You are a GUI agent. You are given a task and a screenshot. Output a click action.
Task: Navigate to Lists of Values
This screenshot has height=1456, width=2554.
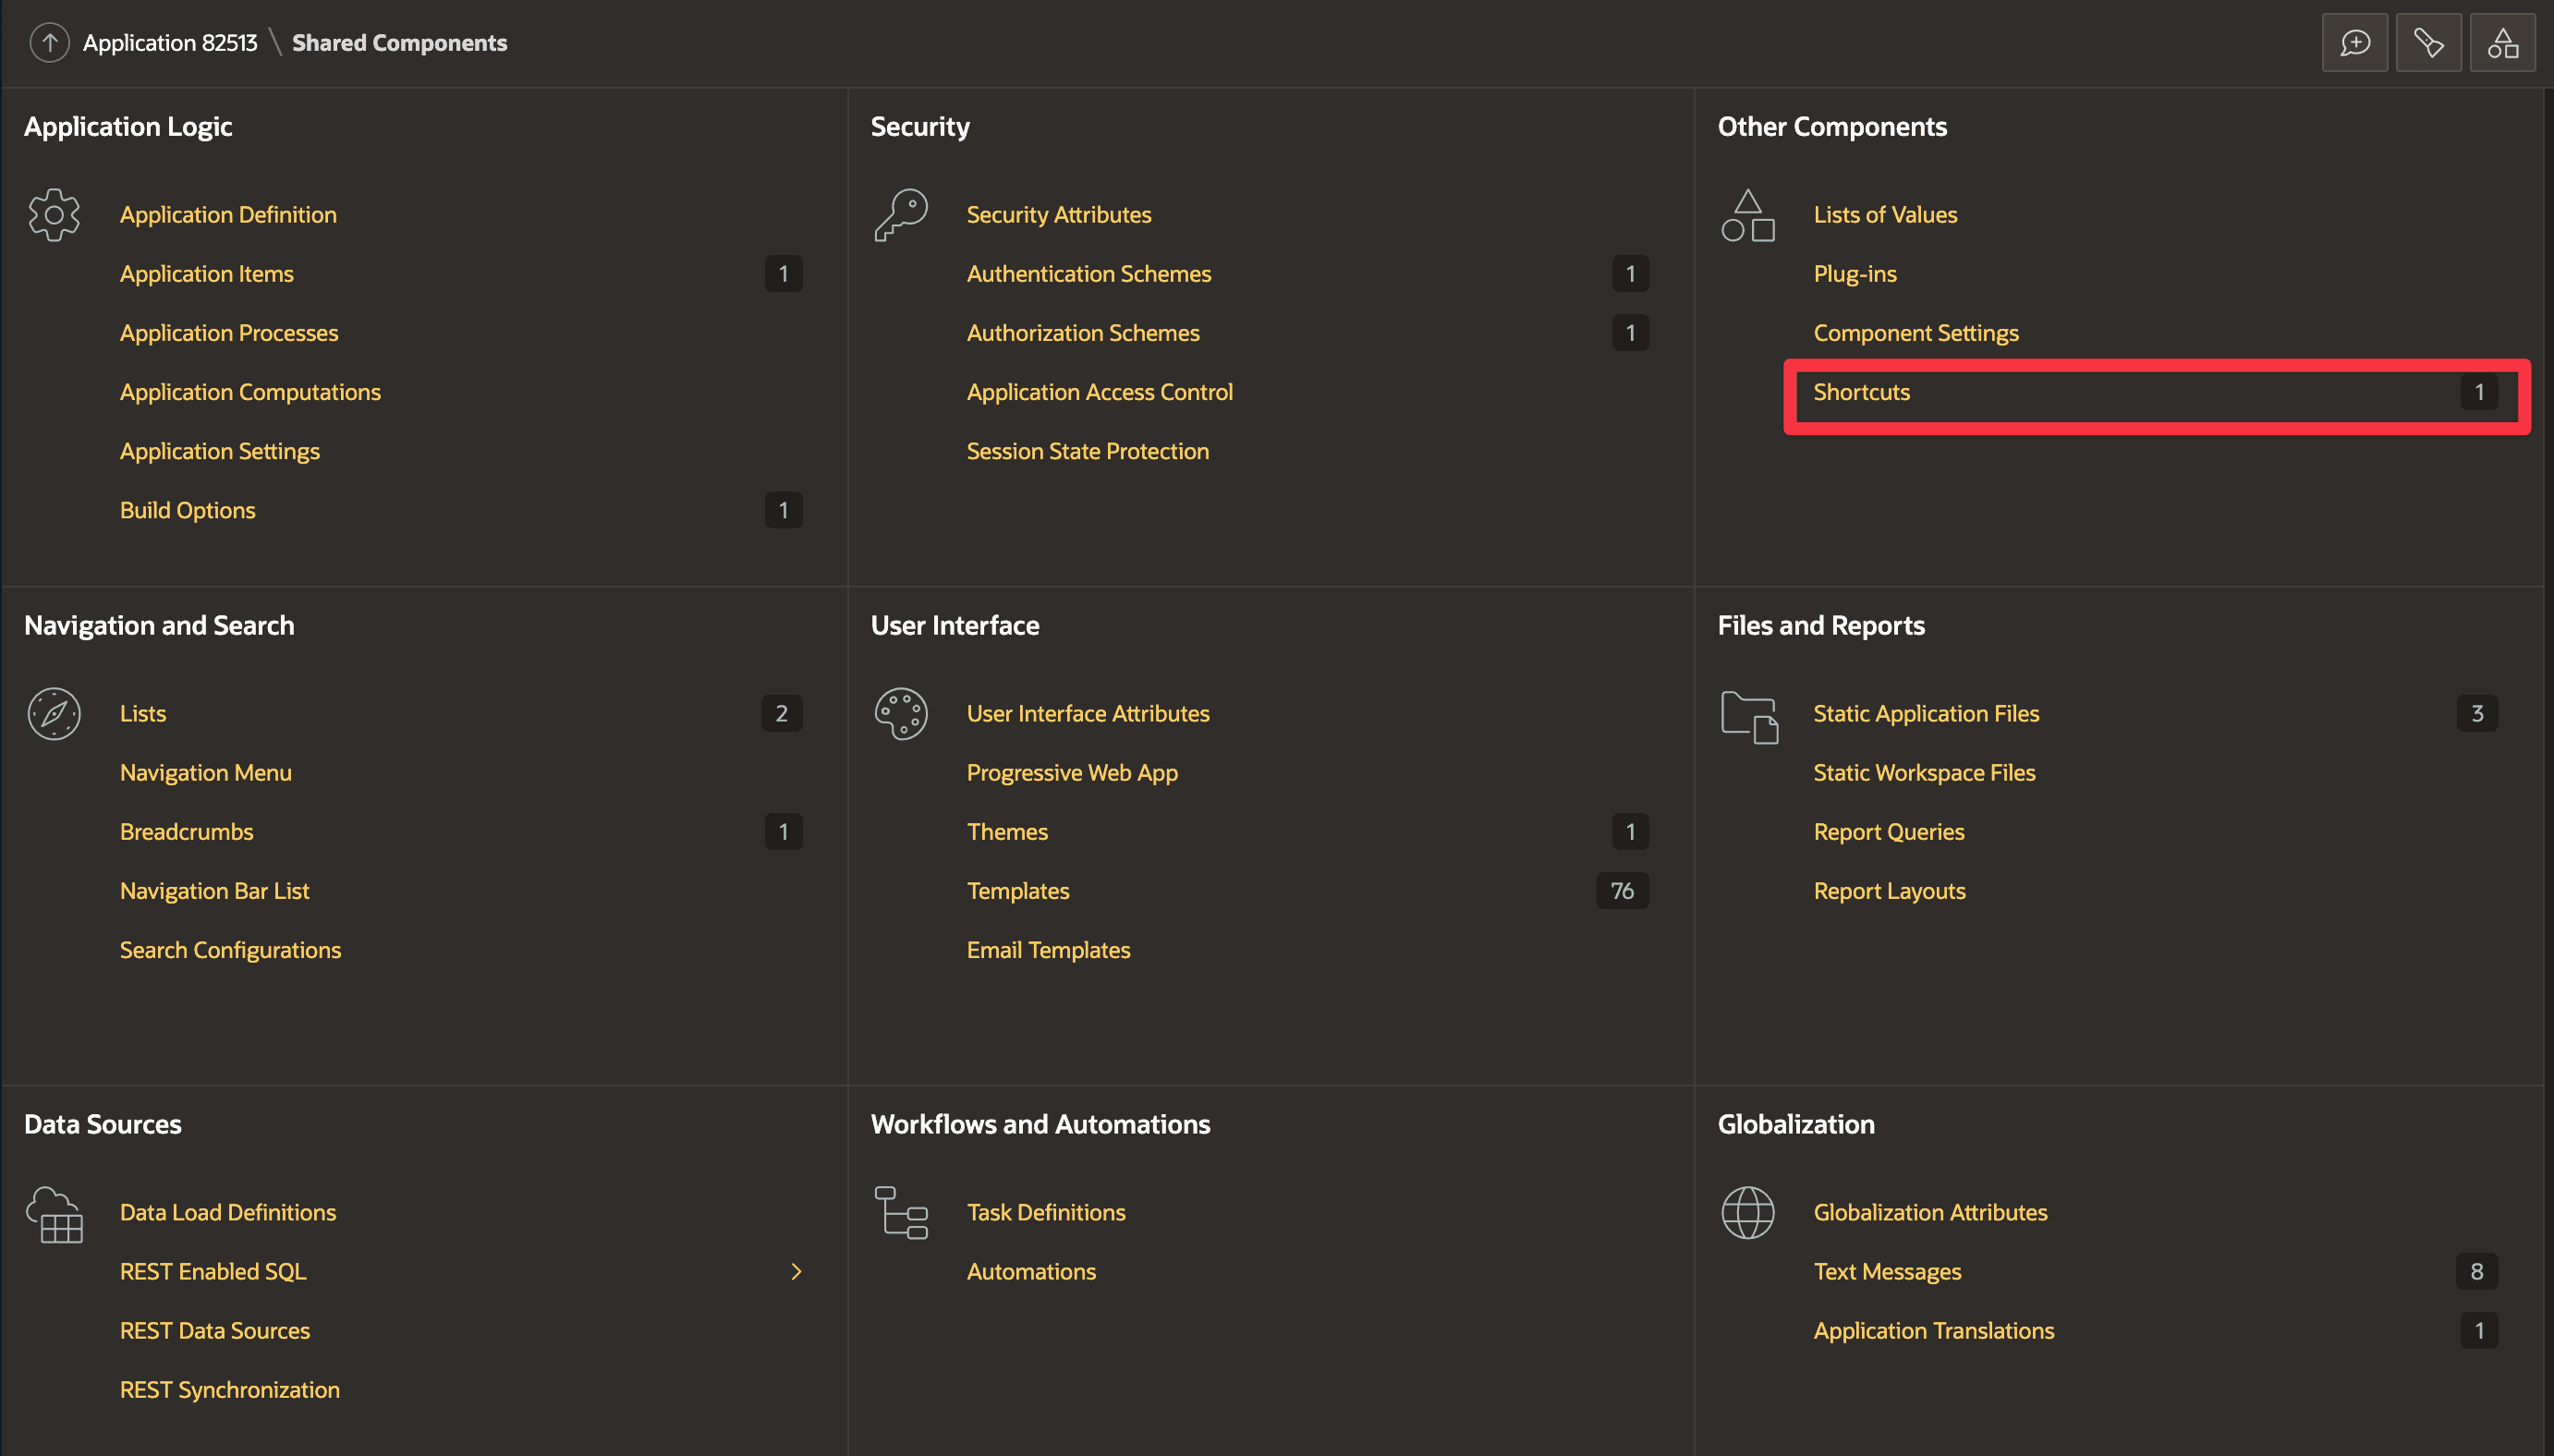1885,215
